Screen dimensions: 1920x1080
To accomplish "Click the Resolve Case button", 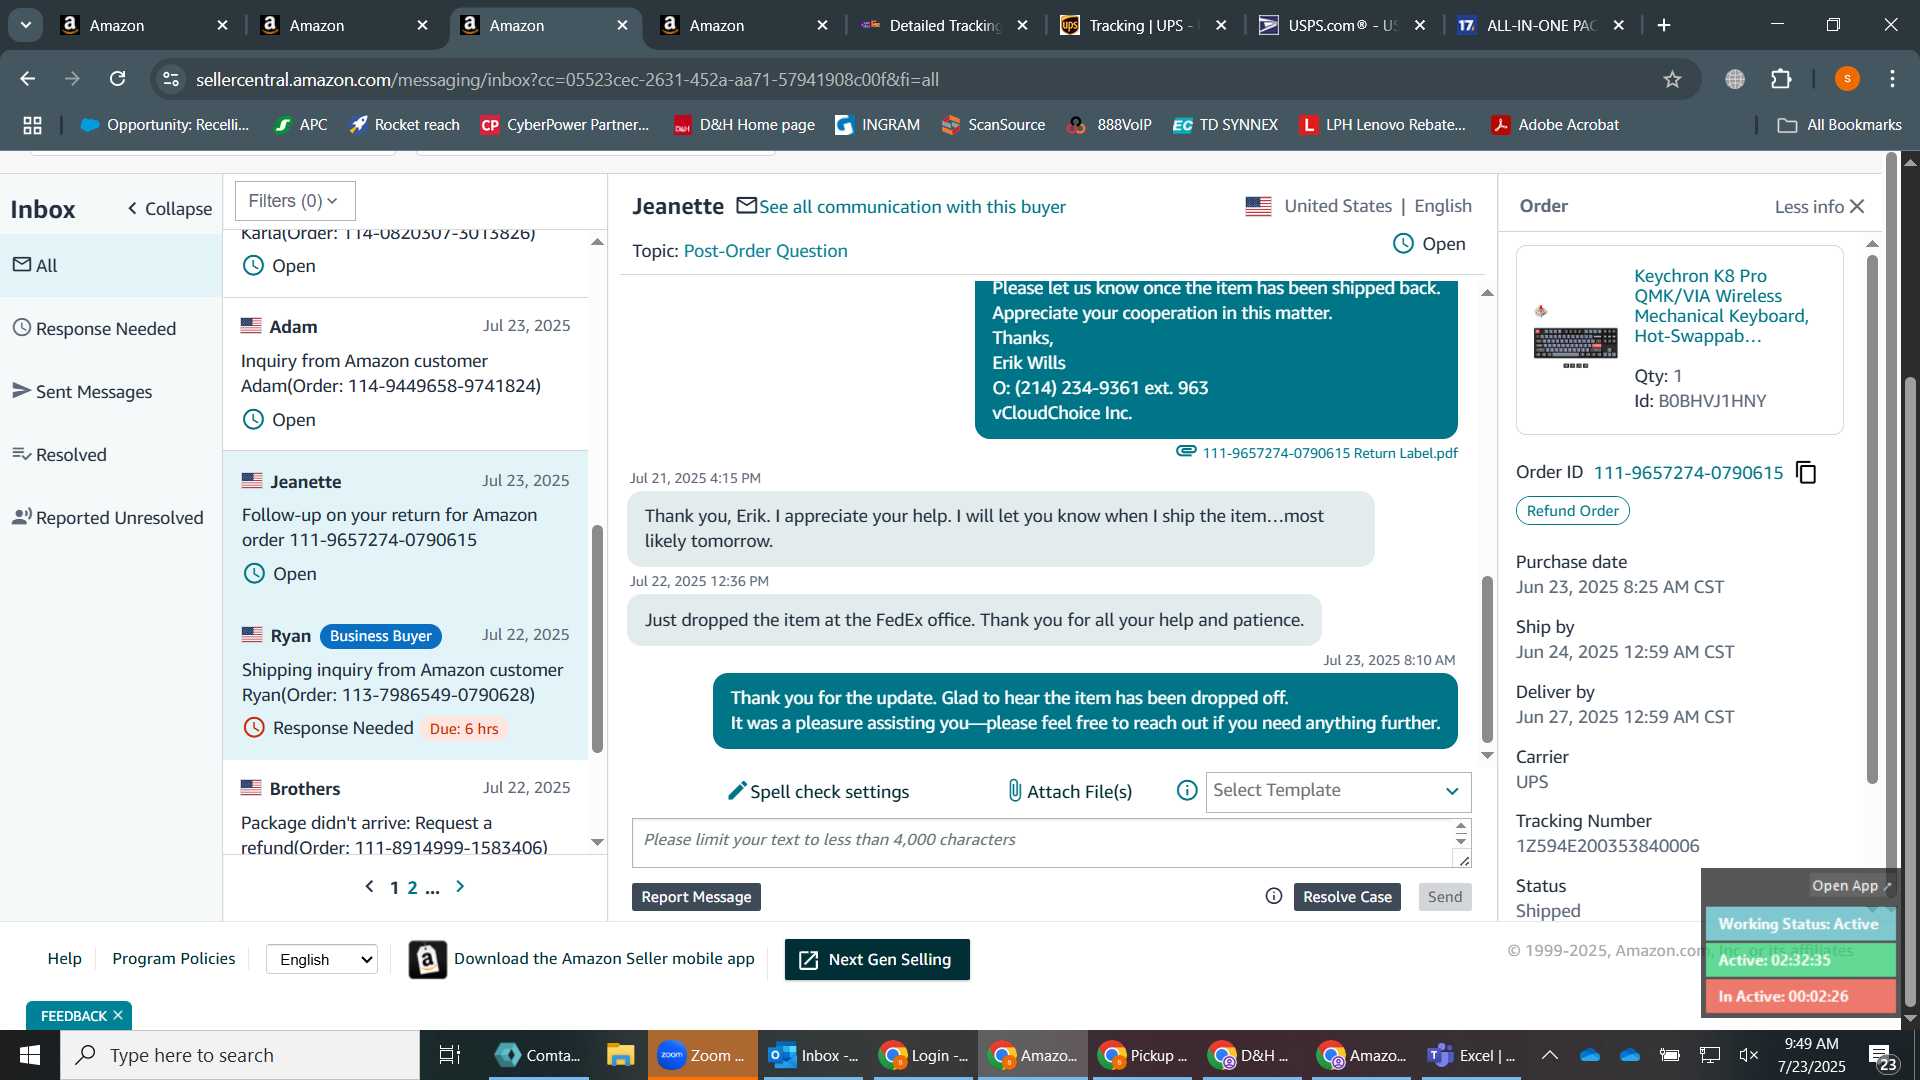I will pos(1347,897).
